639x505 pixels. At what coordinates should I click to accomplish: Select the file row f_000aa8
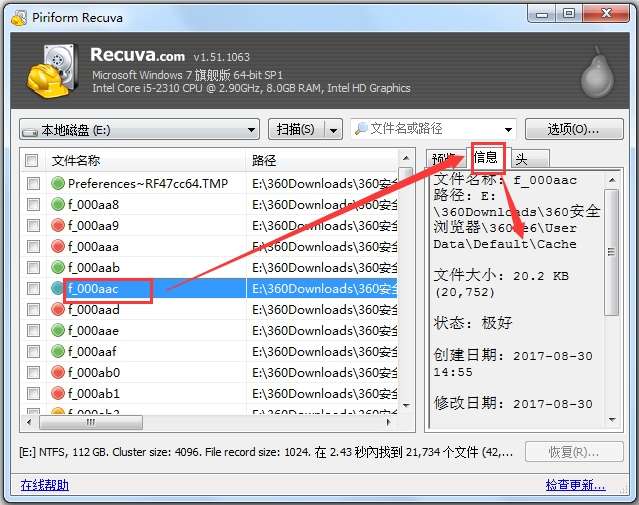coord(209,204)
